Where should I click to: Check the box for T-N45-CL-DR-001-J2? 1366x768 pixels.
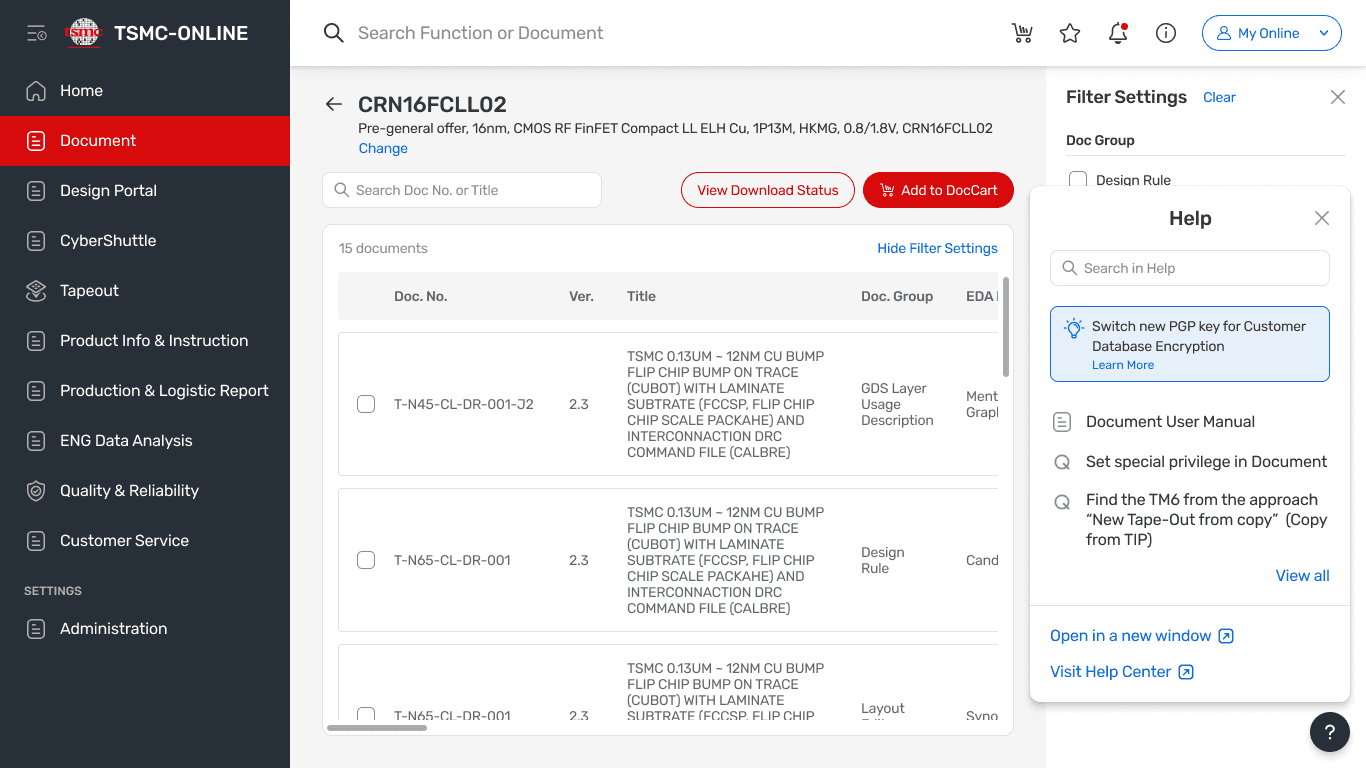[x=366, y=404]
